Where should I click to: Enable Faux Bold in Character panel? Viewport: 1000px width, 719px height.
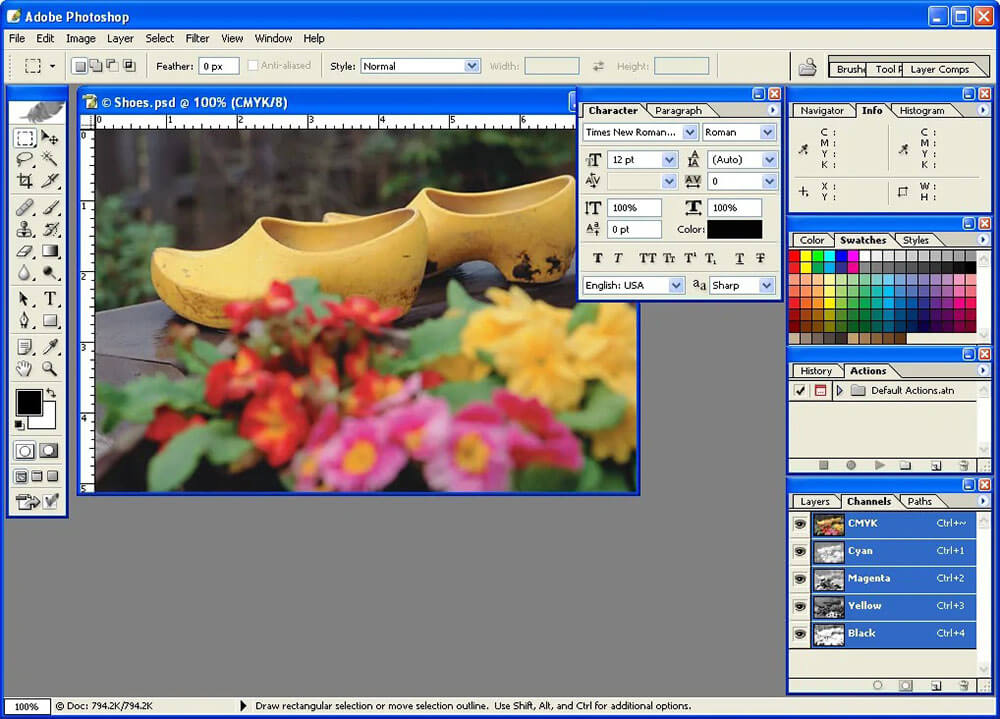(x=598, y=258)
